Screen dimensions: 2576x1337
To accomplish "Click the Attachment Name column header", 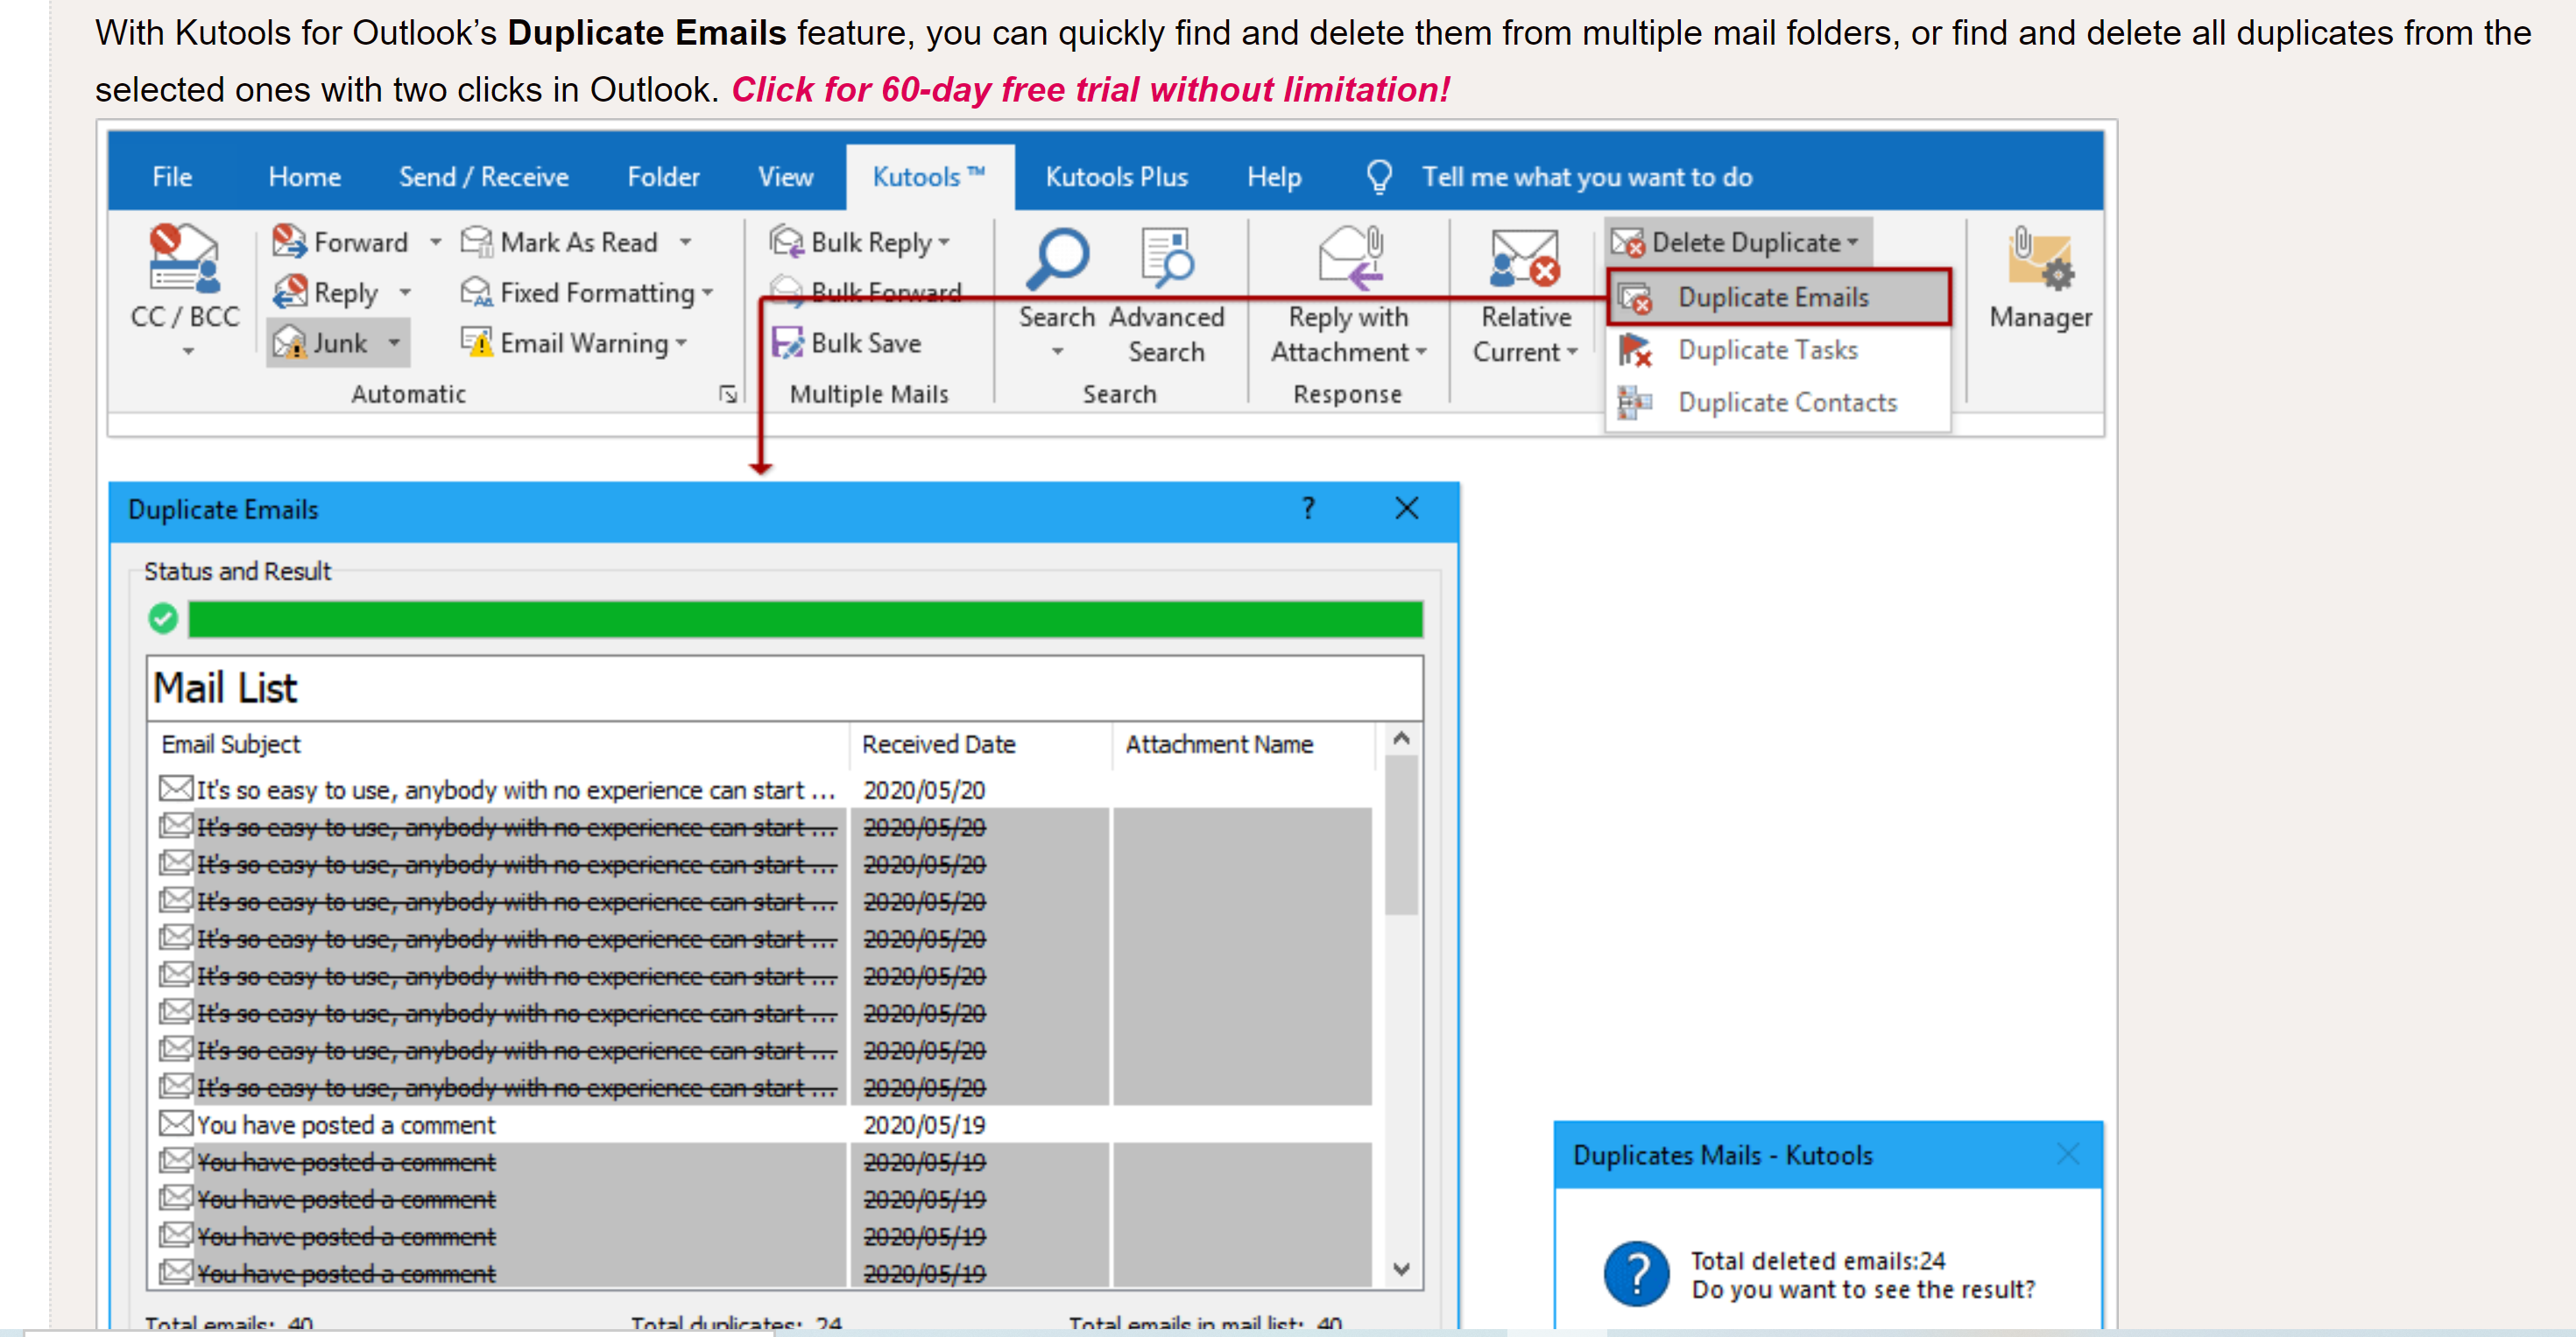I will (x=1243, y=744).
